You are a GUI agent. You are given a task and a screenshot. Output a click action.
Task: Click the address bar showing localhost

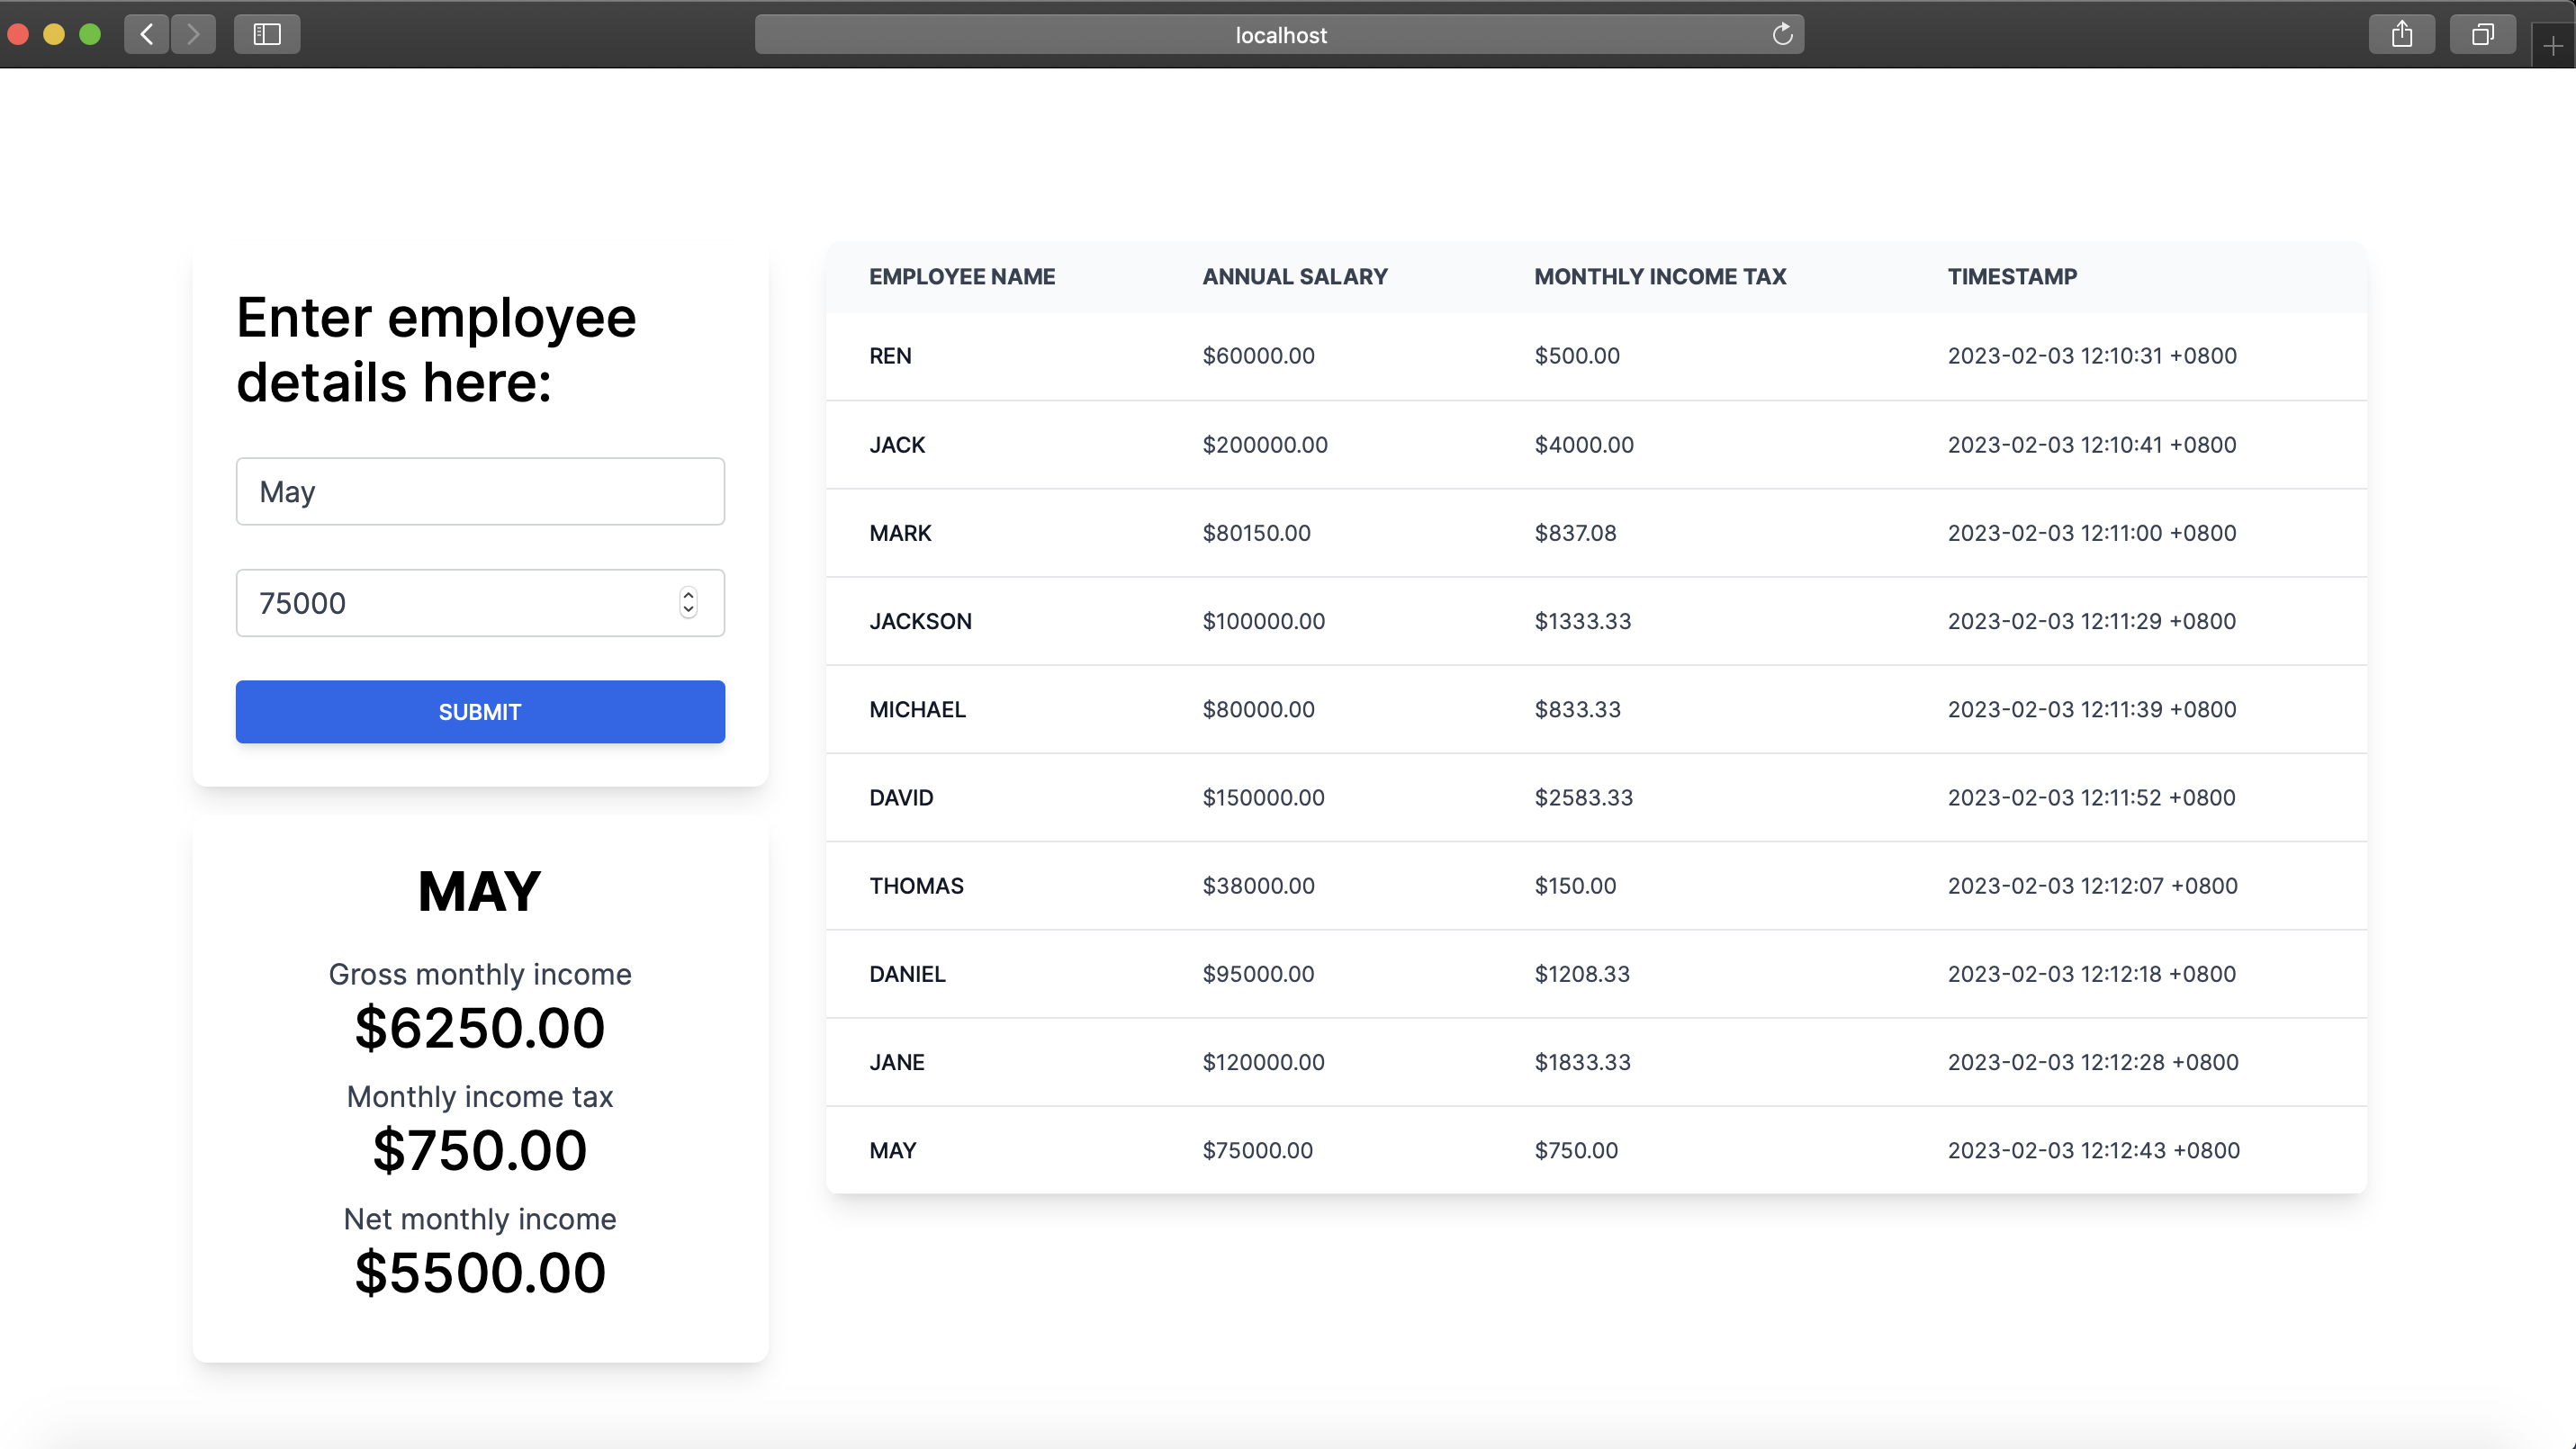1280,34
